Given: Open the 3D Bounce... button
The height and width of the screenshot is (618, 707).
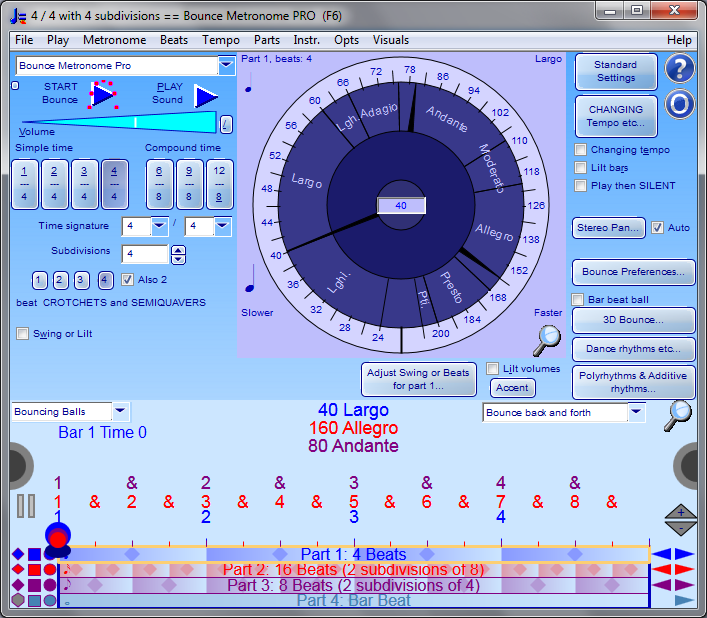Looking at the screenshot, I should point(634,320).
